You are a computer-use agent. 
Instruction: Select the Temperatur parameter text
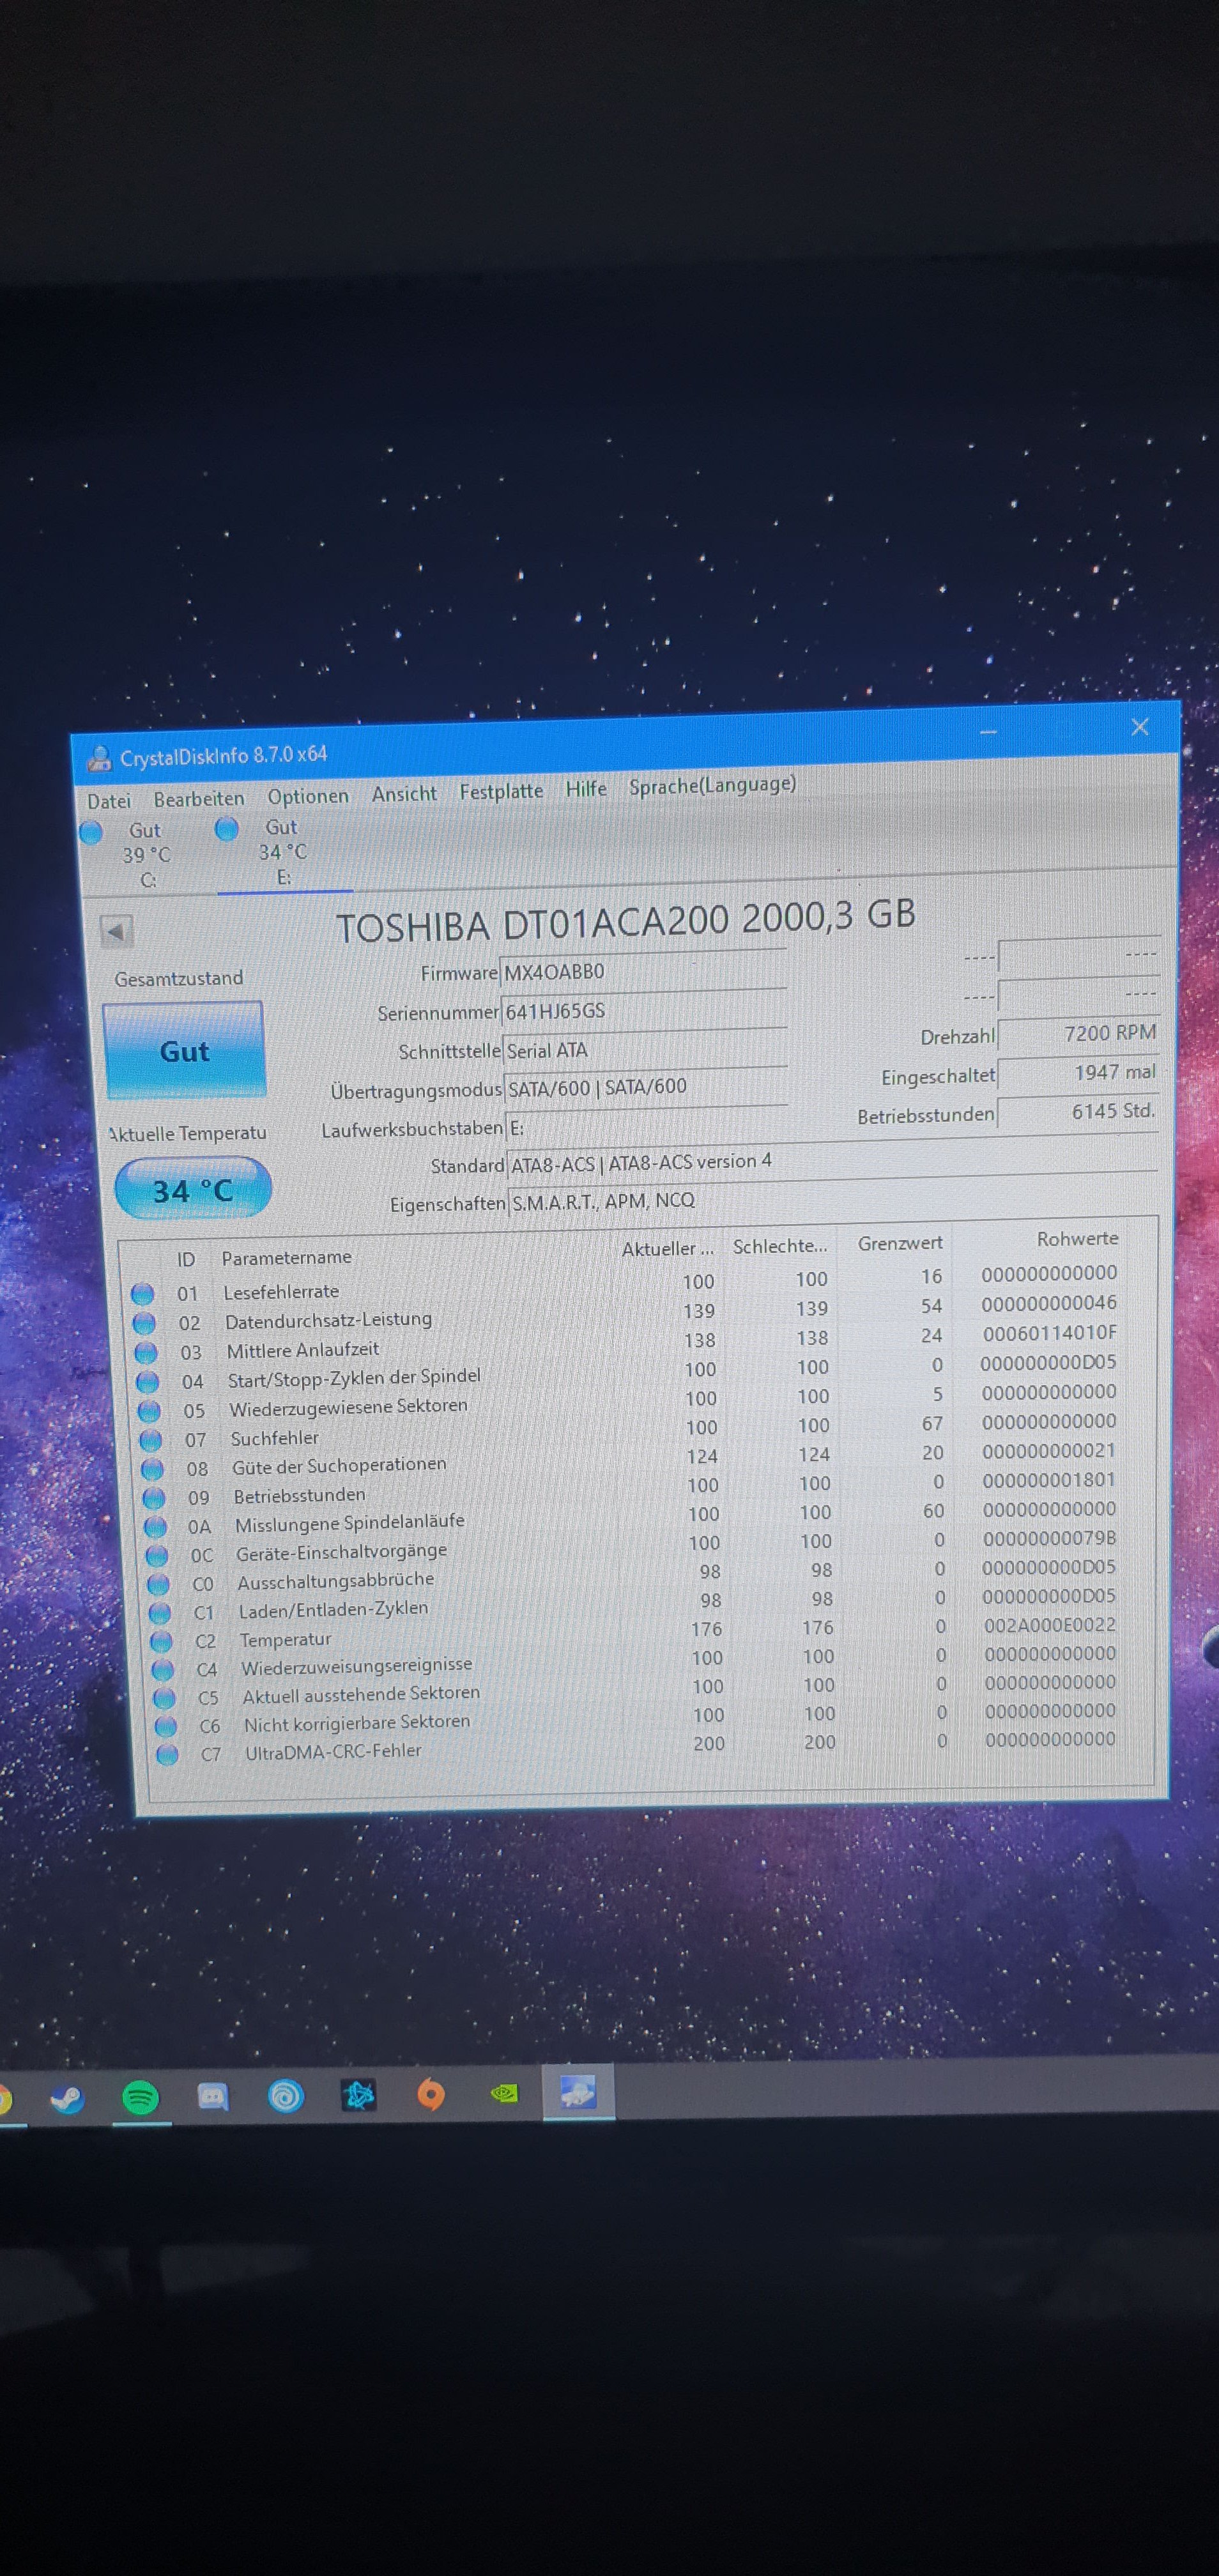[285, 1640]
